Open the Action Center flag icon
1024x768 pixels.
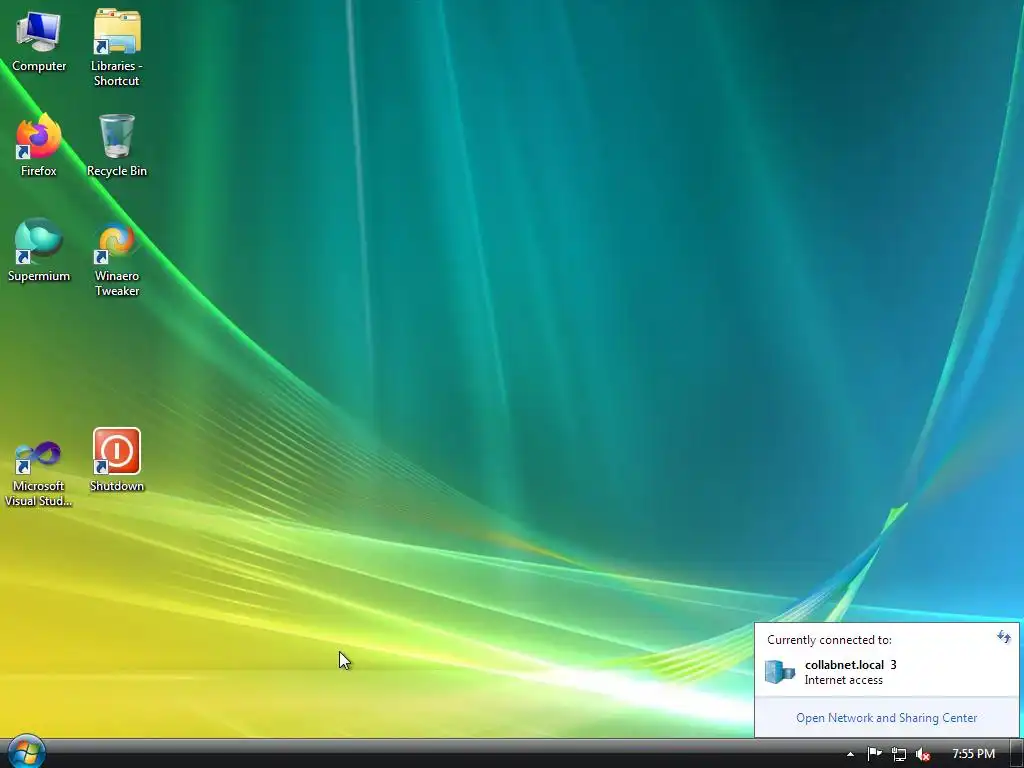pyautogui.click(x=874, y=754)
